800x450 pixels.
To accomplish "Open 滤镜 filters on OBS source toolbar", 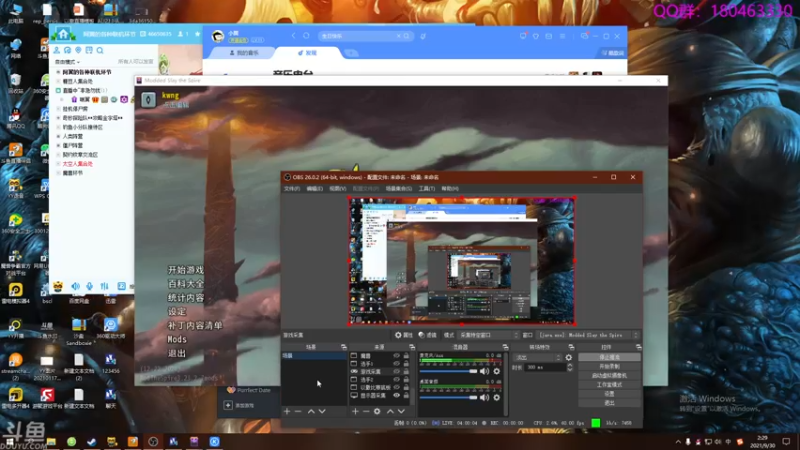I will (428, 335).
